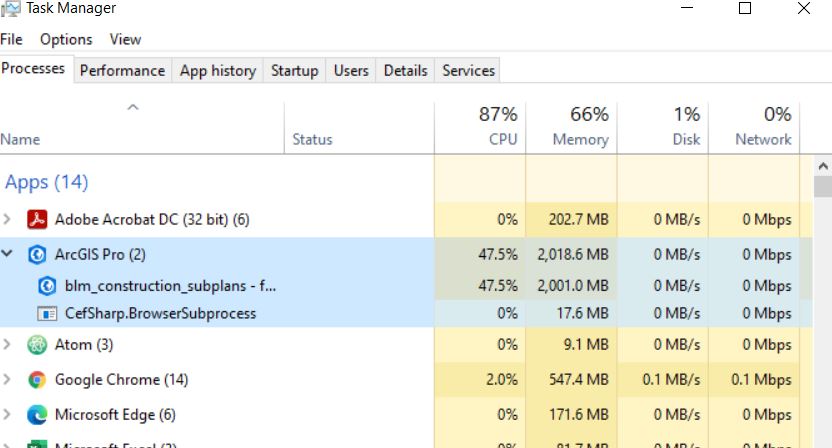832x448 pixels.
Task: Click Chrome's 0.1 MB/s disk value
Action: (x=671, y=380)
